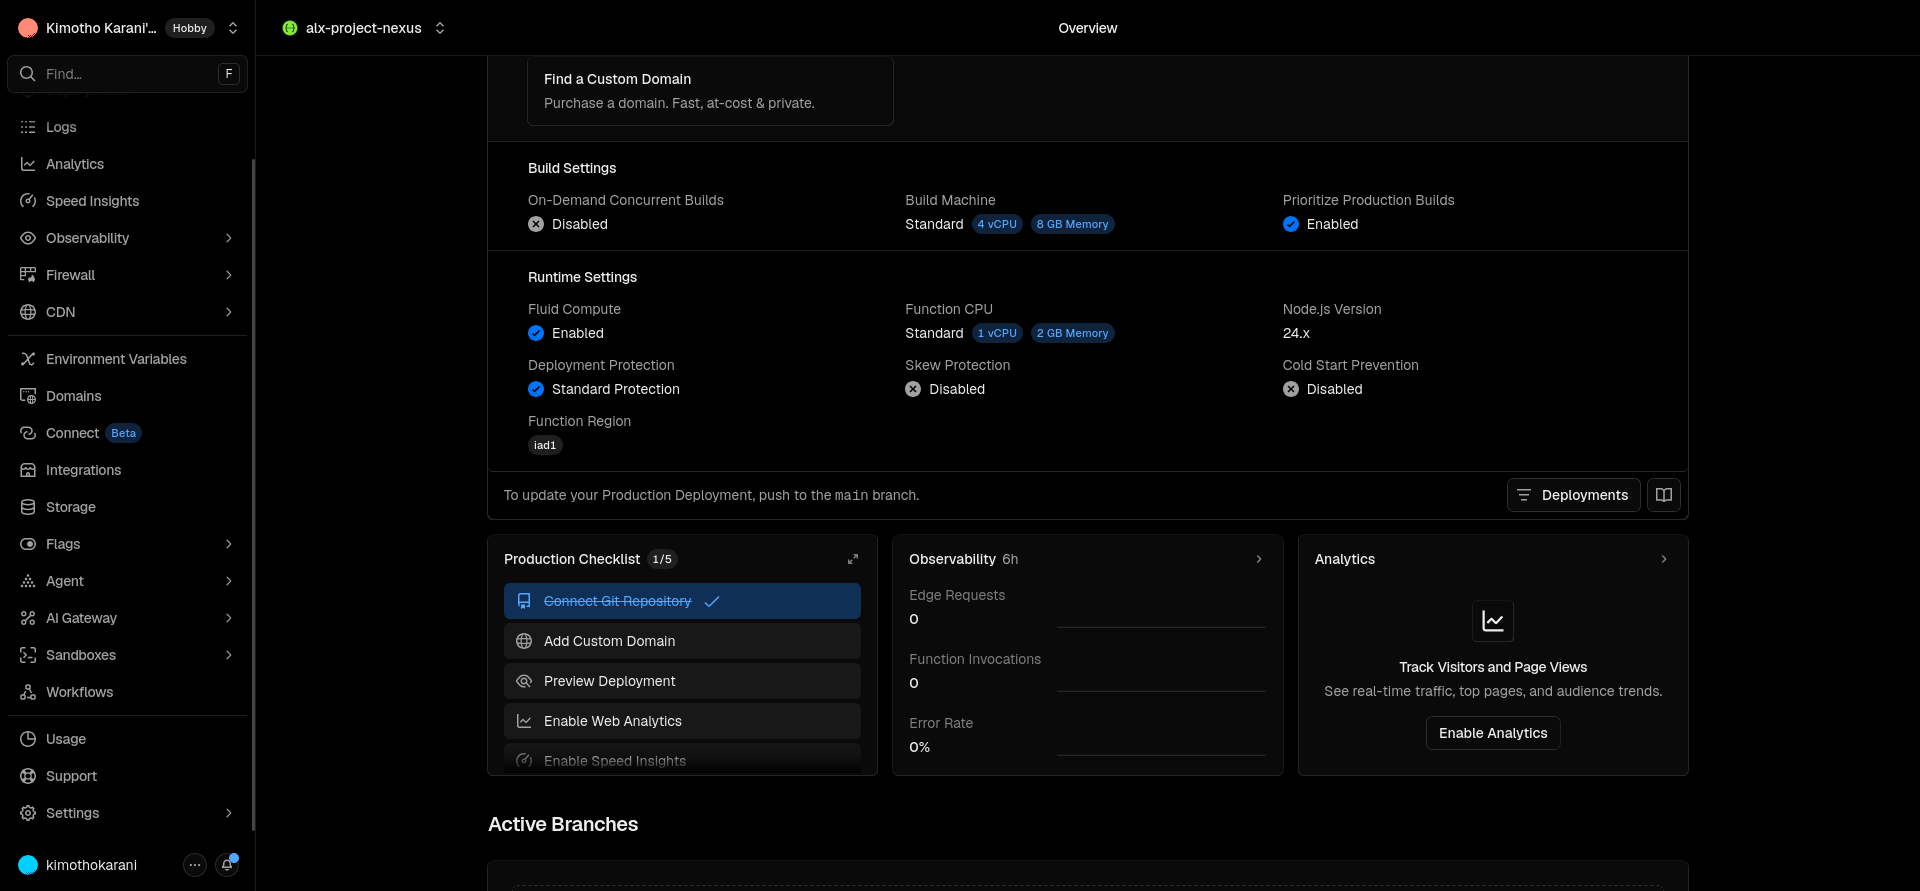This screenshot has width=1920, height=891.
Task: Click the iad1 function region tag
Action: click(545, 445)
